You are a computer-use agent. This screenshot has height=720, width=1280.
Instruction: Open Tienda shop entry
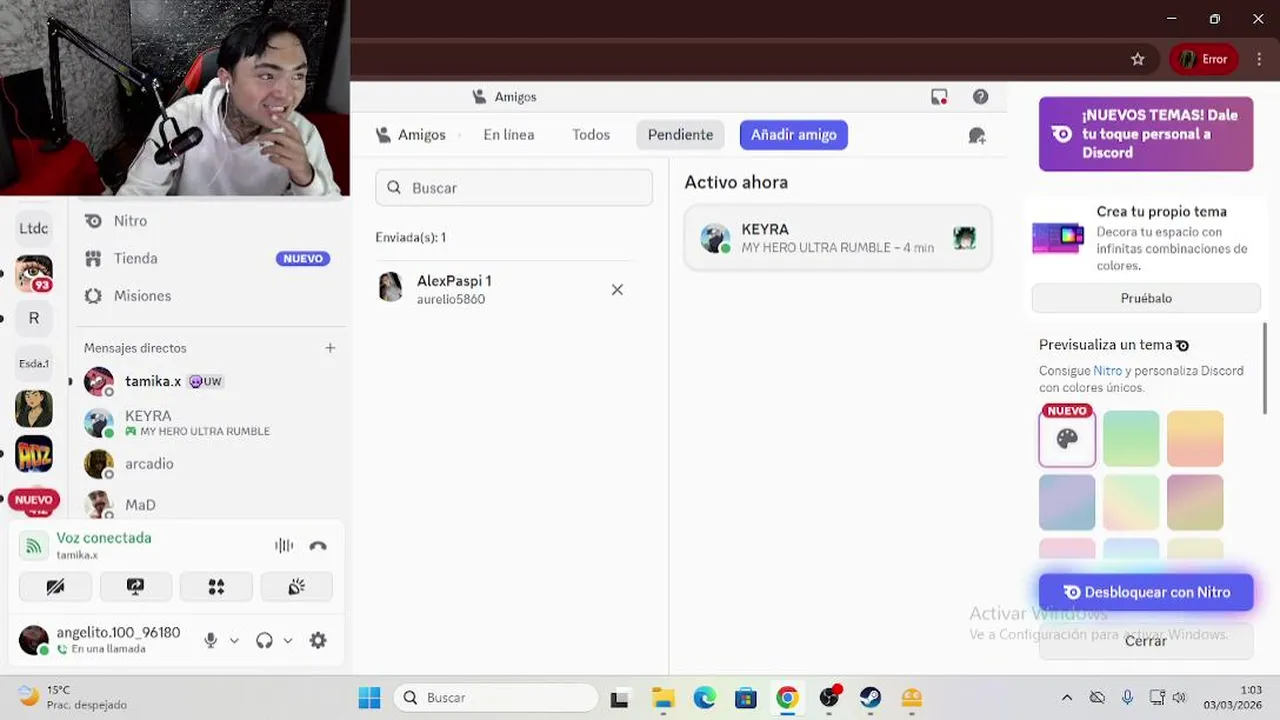point(208,258)
